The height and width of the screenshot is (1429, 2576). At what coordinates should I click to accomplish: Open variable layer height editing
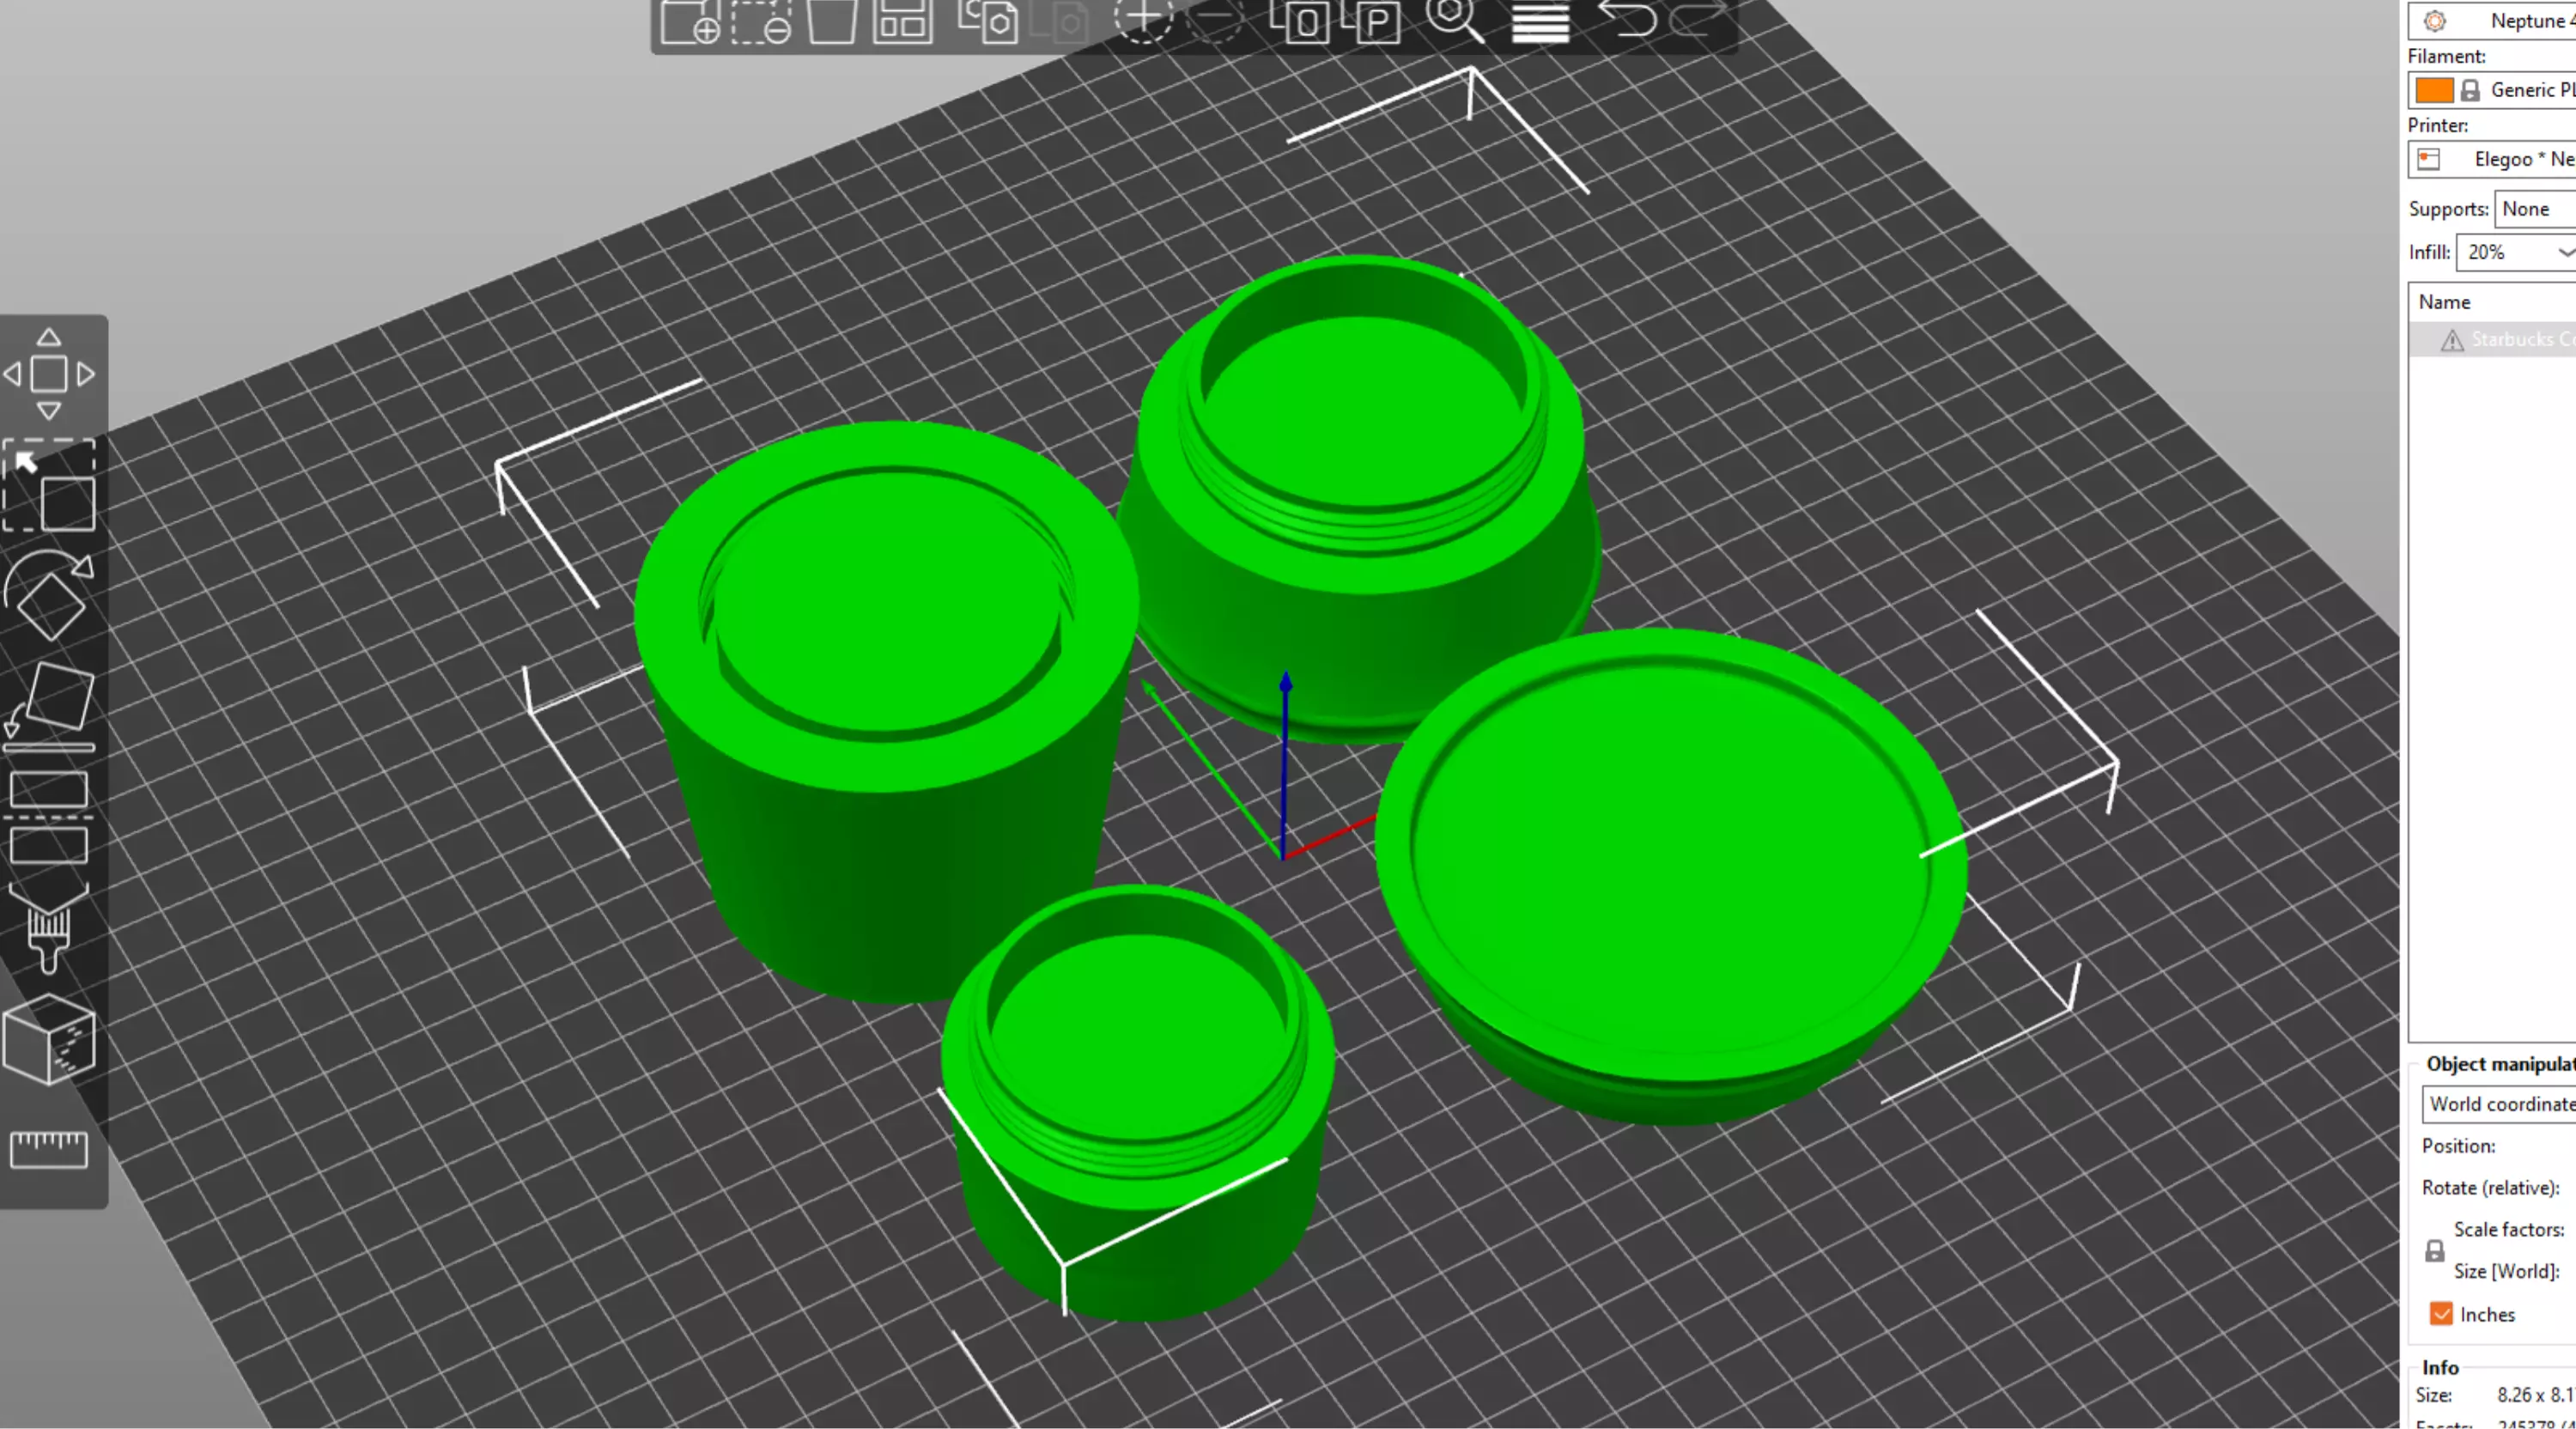[1540, 21]
